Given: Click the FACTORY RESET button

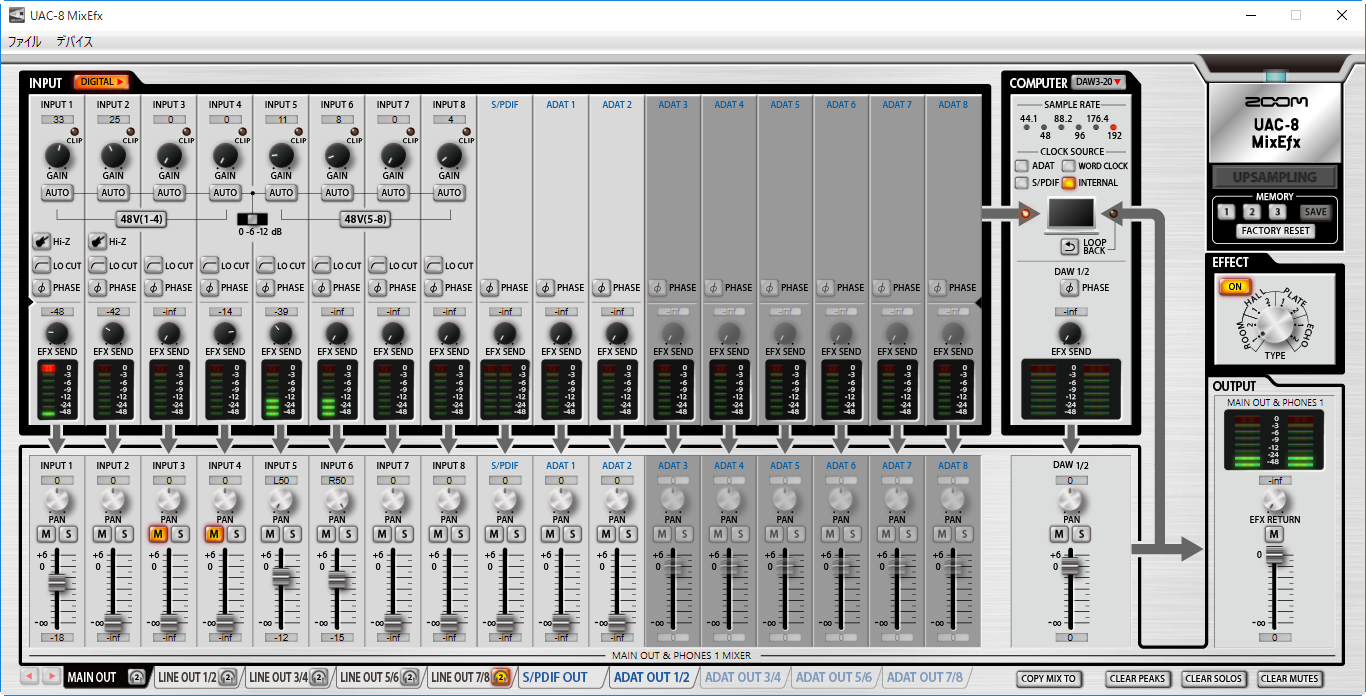Looking at the screenshot, I should click(1275, 231).
